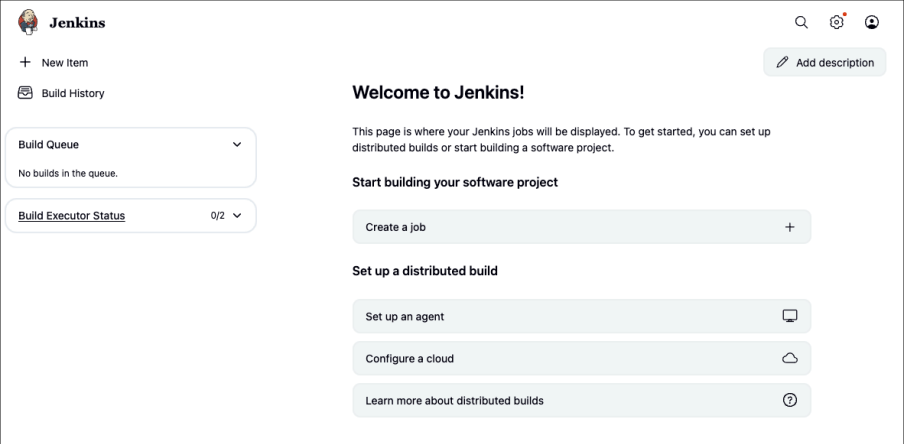Open the search magnifier icon
904x444 pixels.
pyautogui.click(x=801, y=22)
